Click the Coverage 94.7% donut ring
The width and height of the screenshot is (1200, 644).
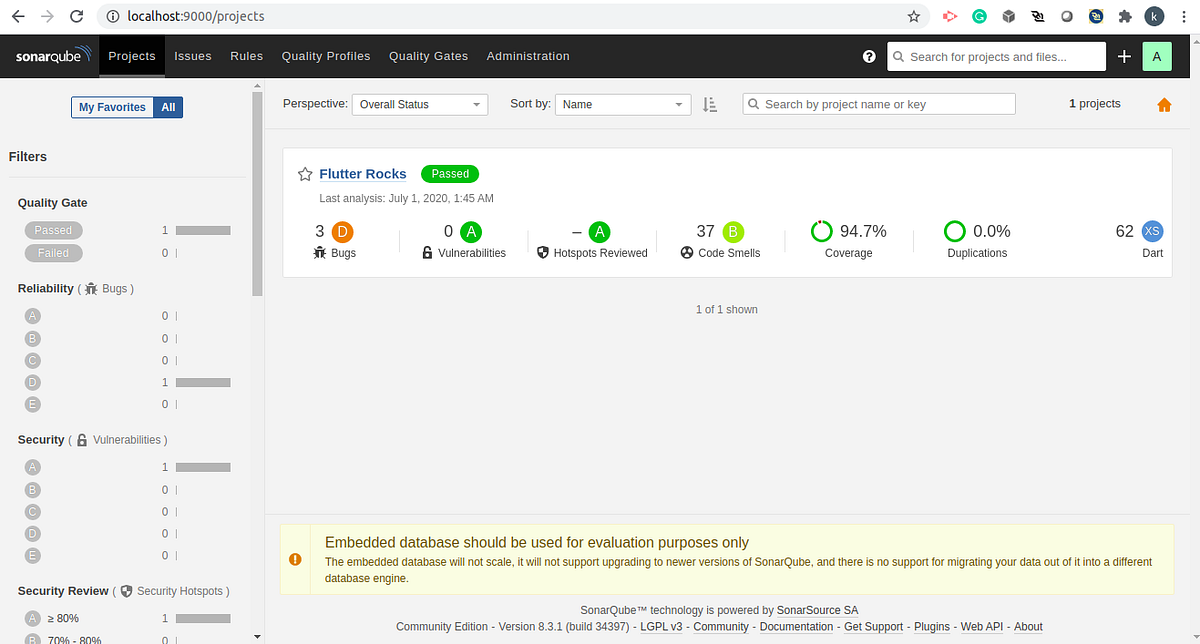coord(821,231)
